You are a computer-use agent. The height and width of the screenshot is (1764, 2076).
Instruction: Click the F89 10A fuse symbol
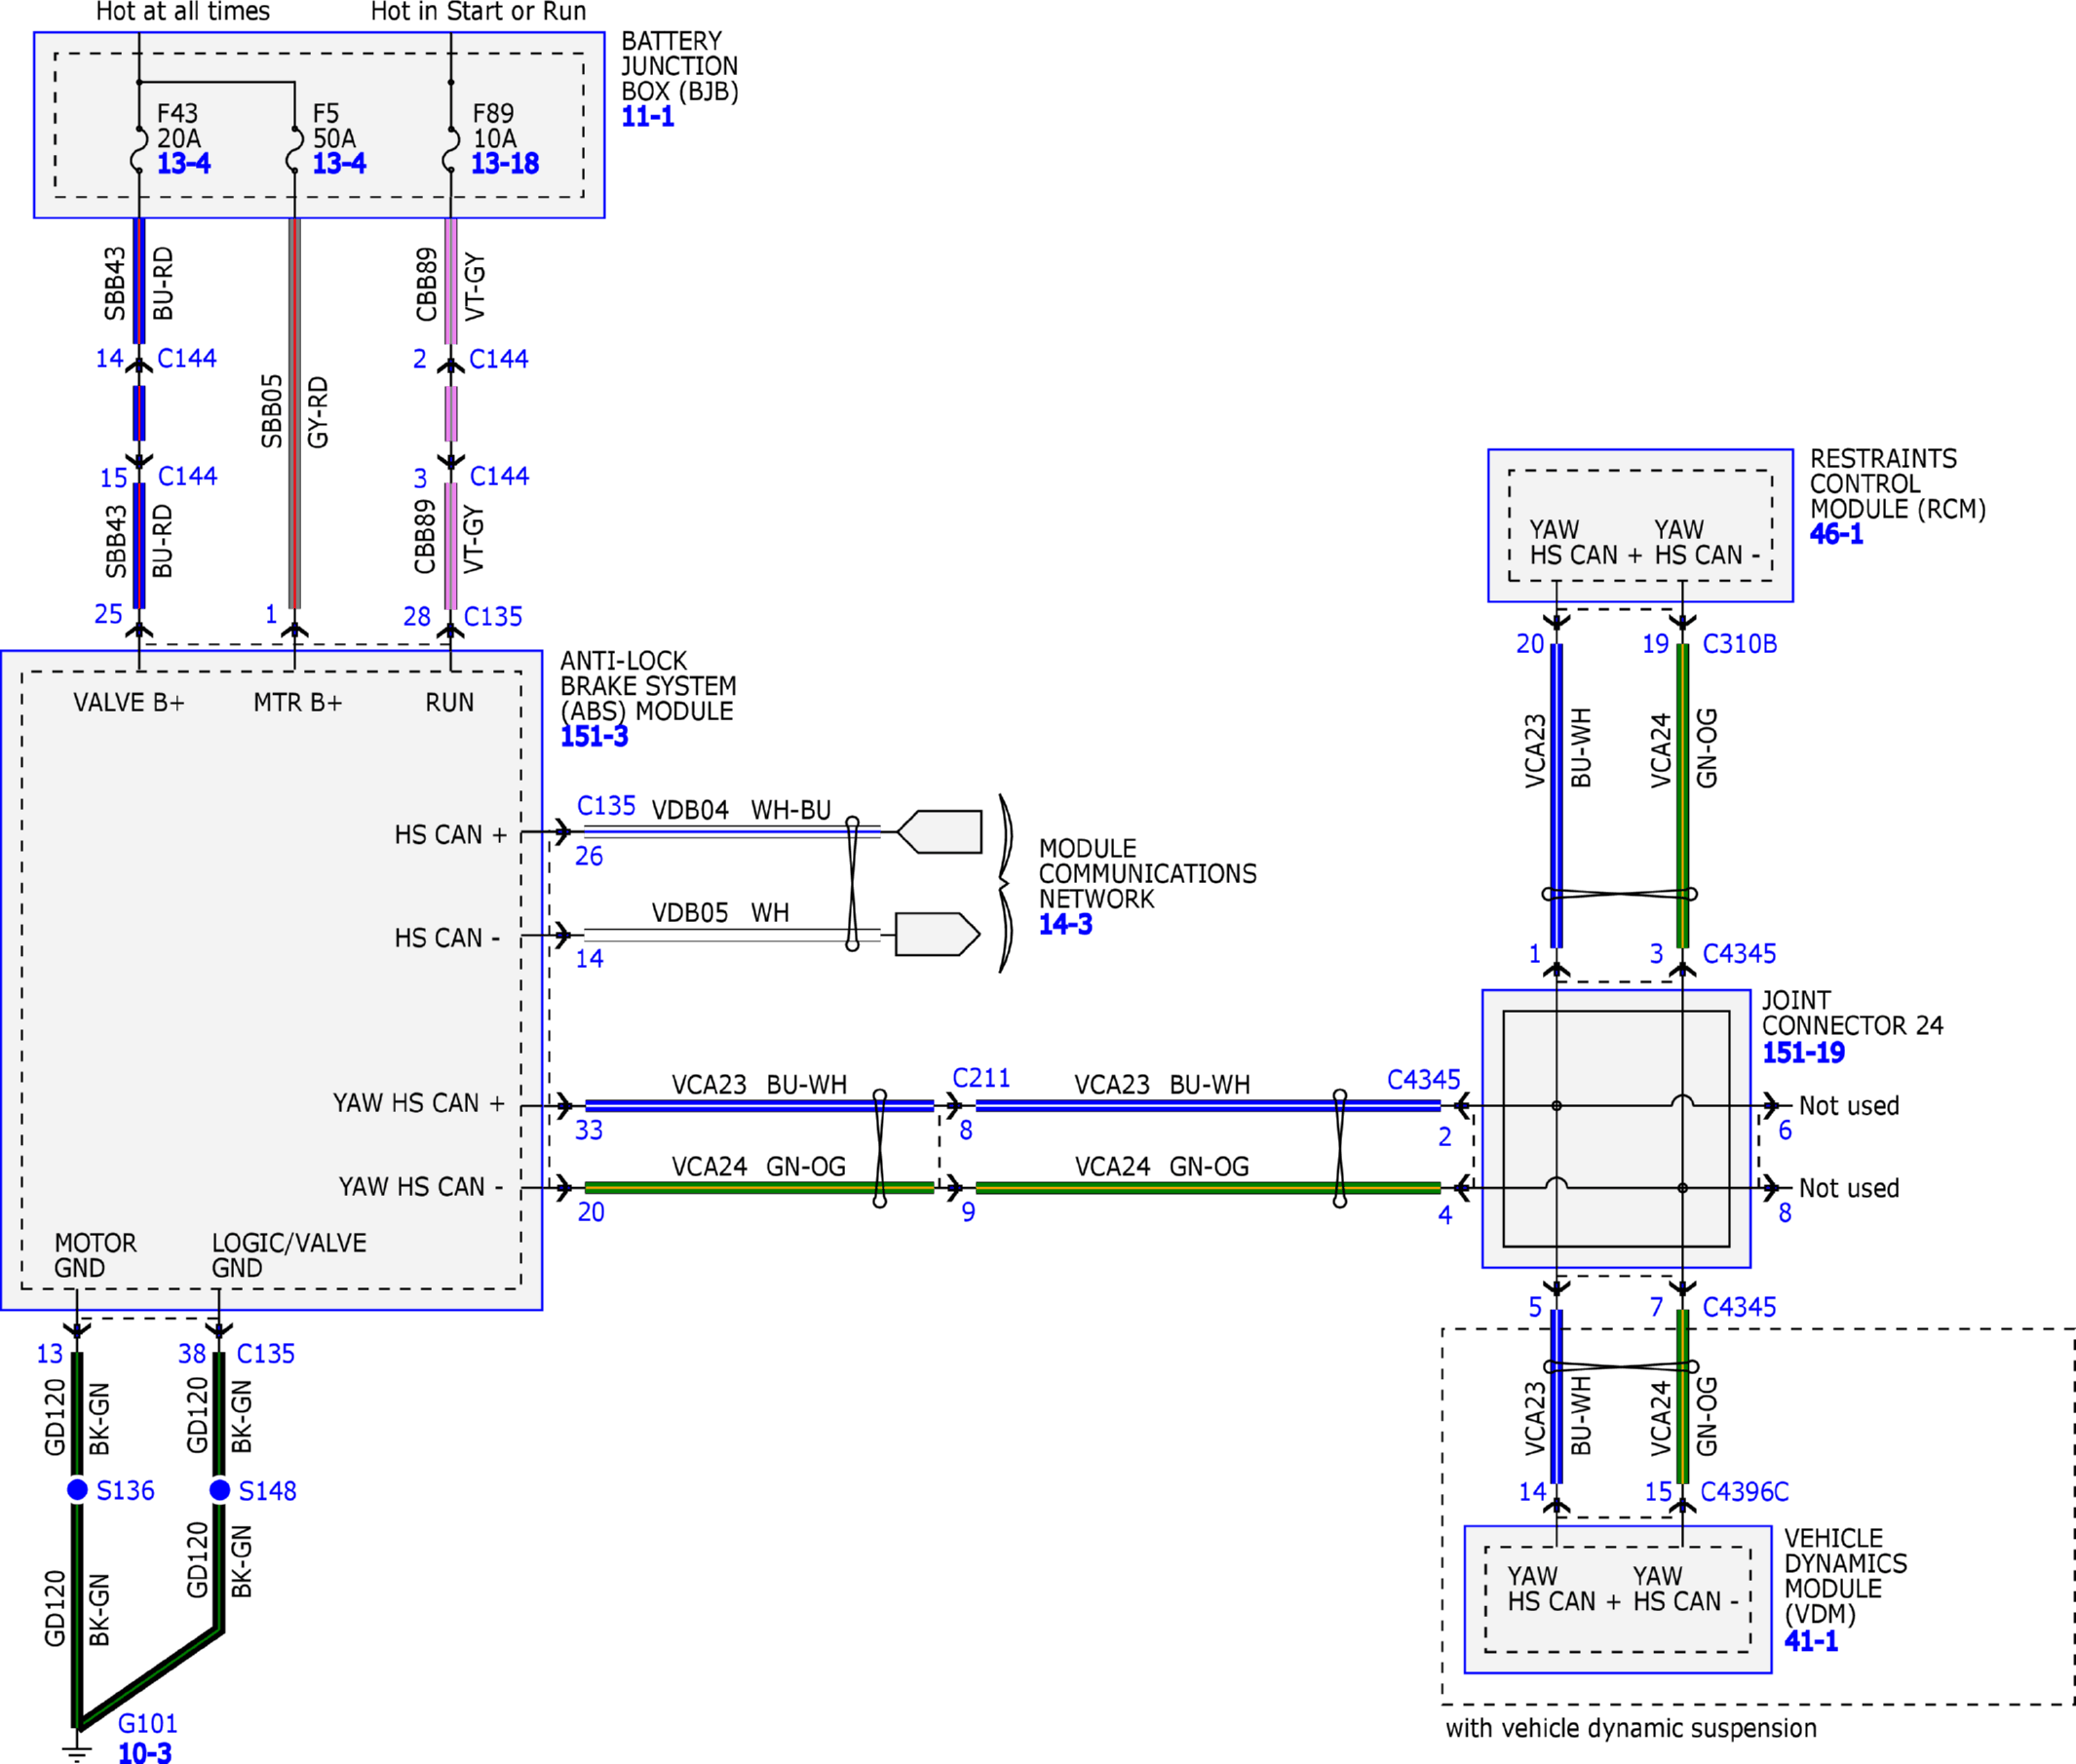coord(451,150)
